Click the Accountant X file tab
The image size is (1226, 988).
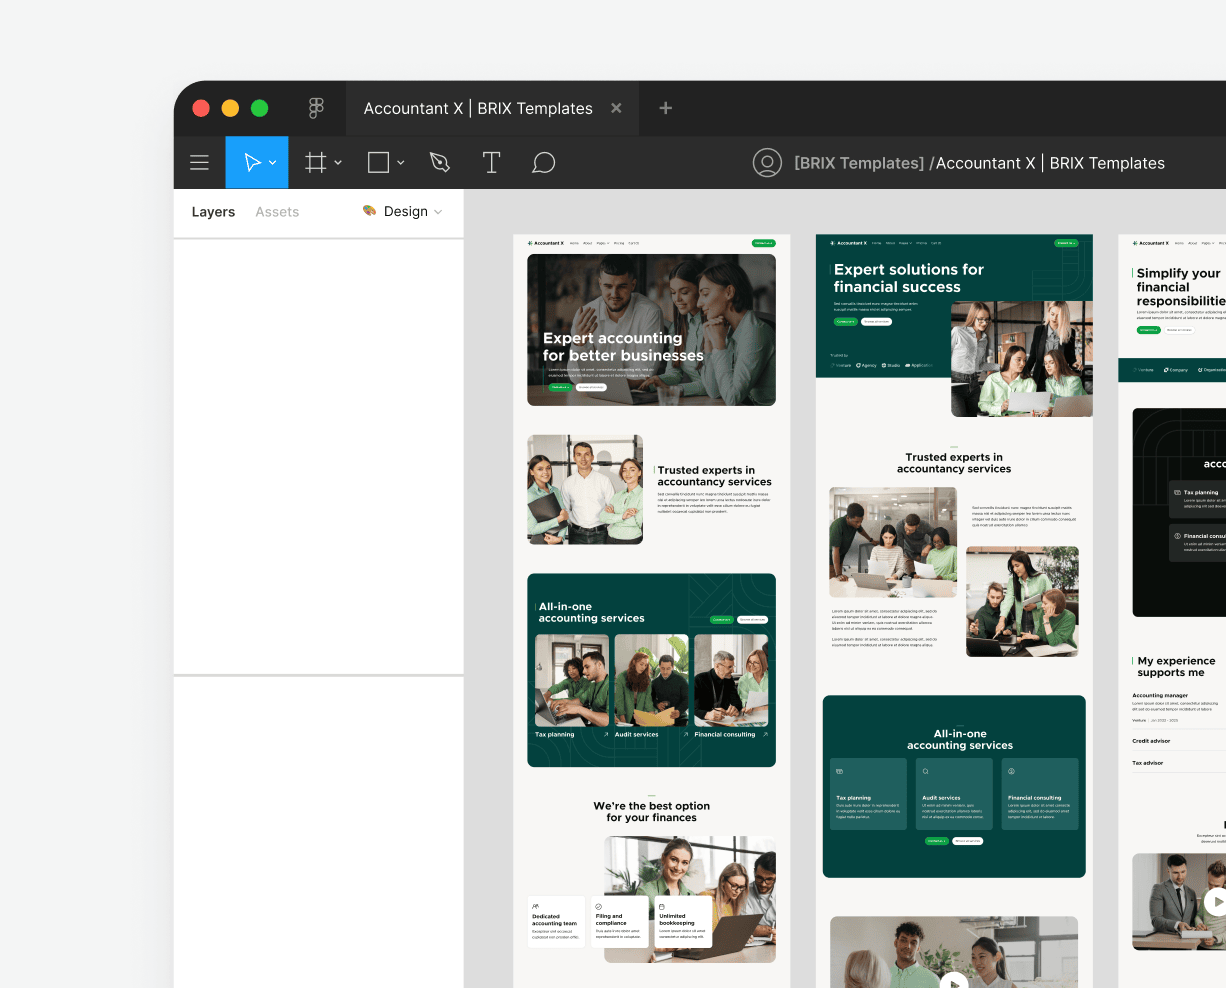pyautogui.click(x=478, y=108)
